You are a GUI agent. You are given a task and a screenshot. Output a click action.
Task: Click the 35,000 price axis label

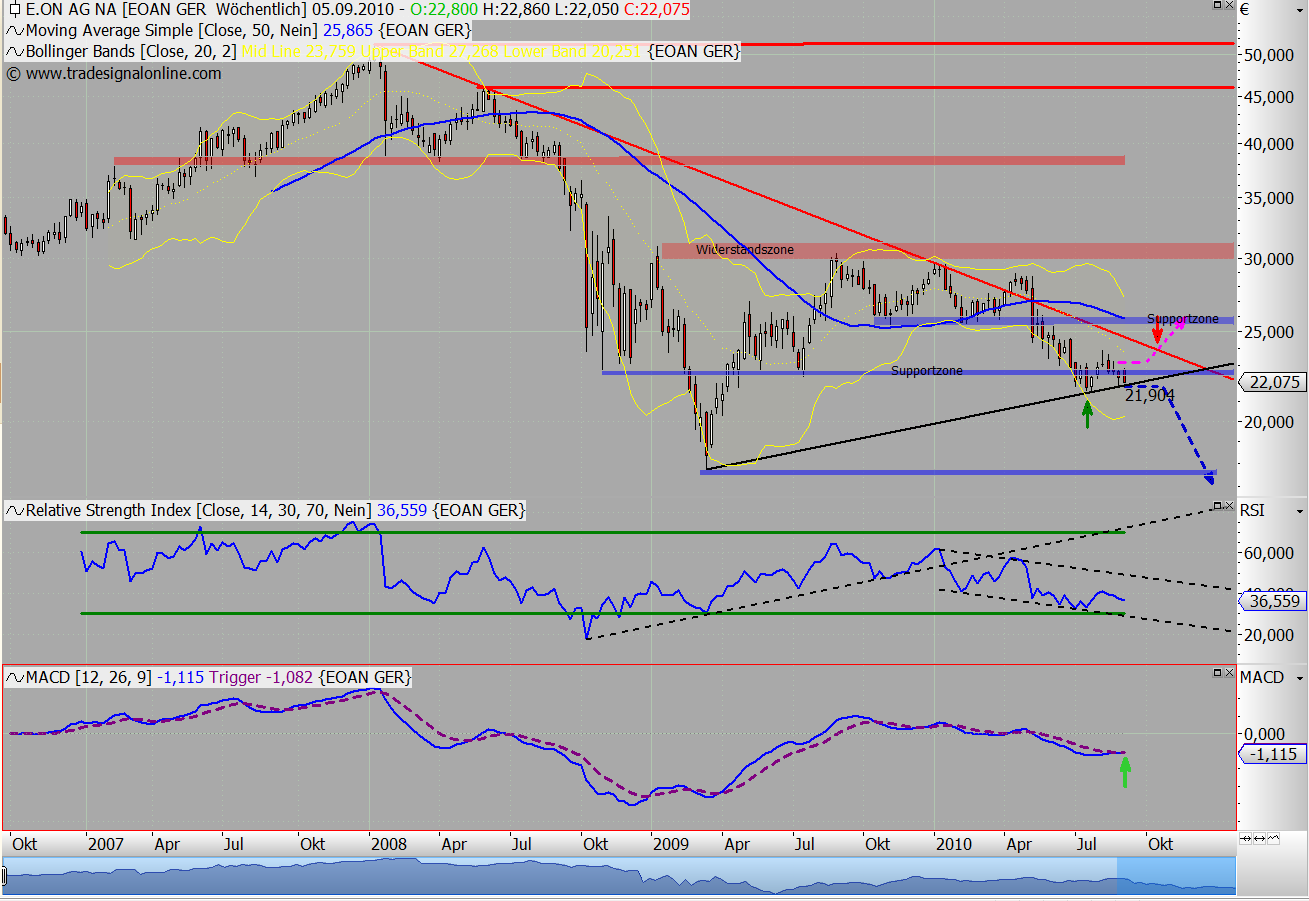point(1271,198)
